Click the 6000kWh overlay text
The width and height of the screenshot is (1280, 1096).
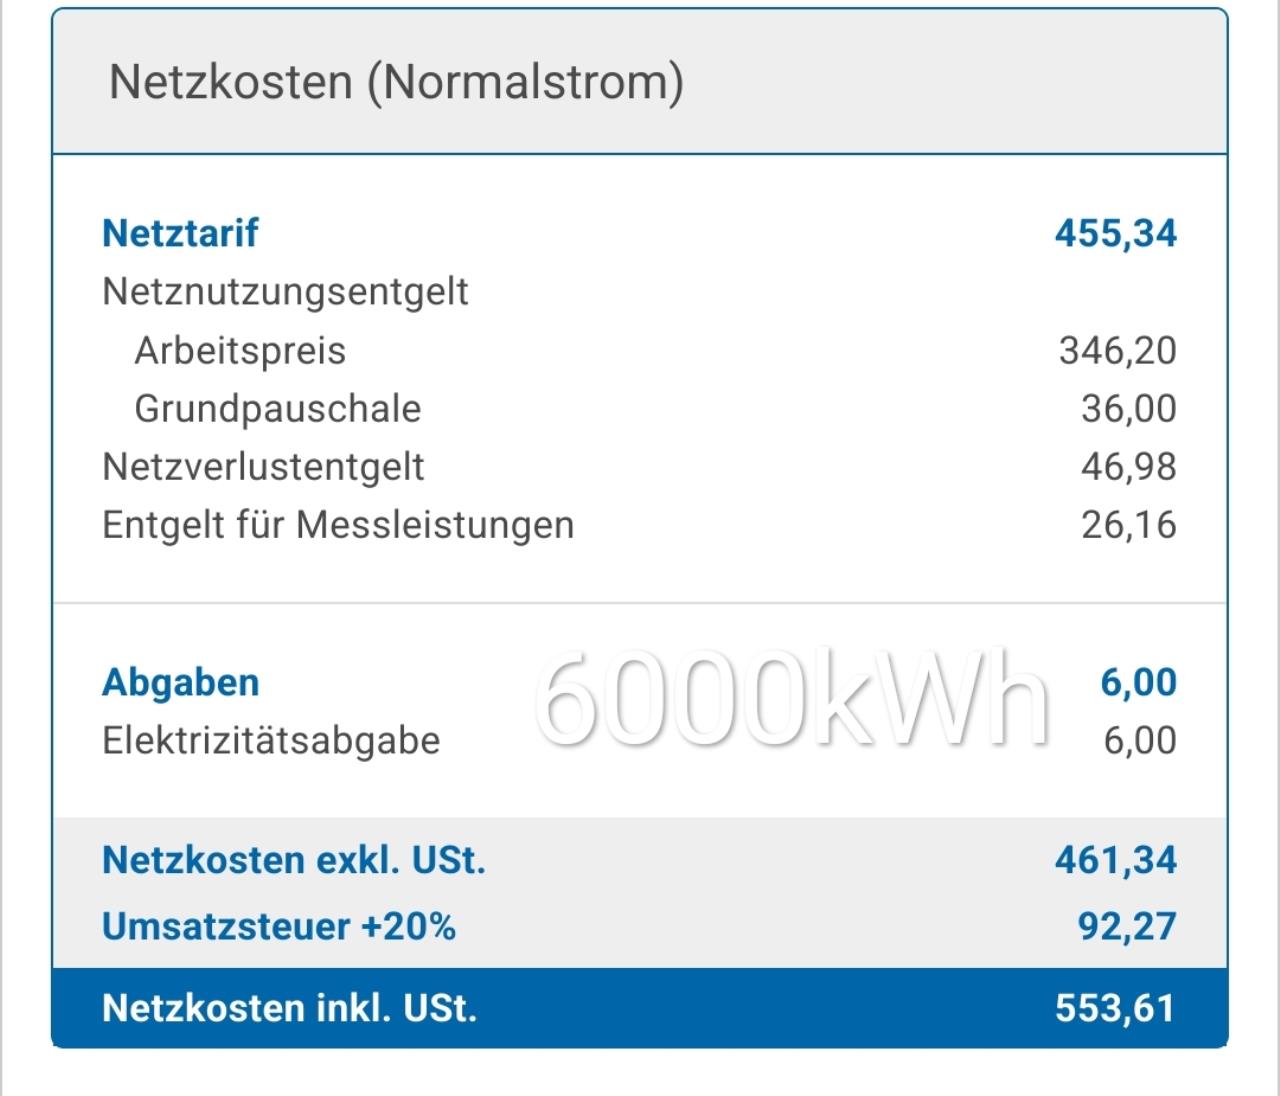point(792,698)
